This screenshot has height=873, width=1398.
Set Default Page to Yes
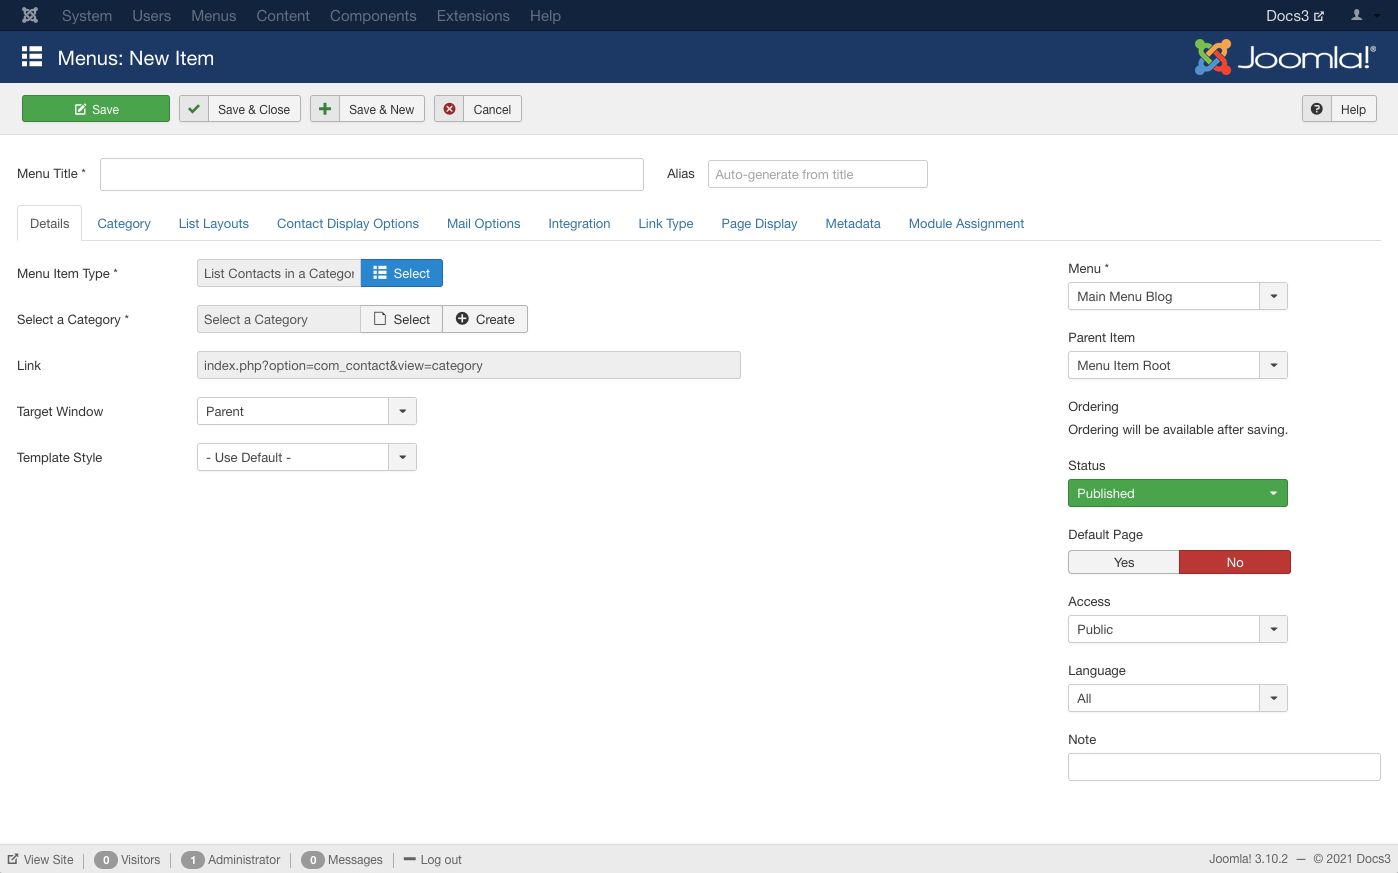tap(1124, 562)
